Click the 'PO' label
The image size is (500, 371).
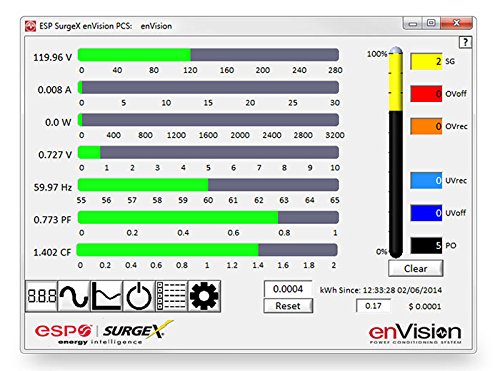[x=451, y=245]
